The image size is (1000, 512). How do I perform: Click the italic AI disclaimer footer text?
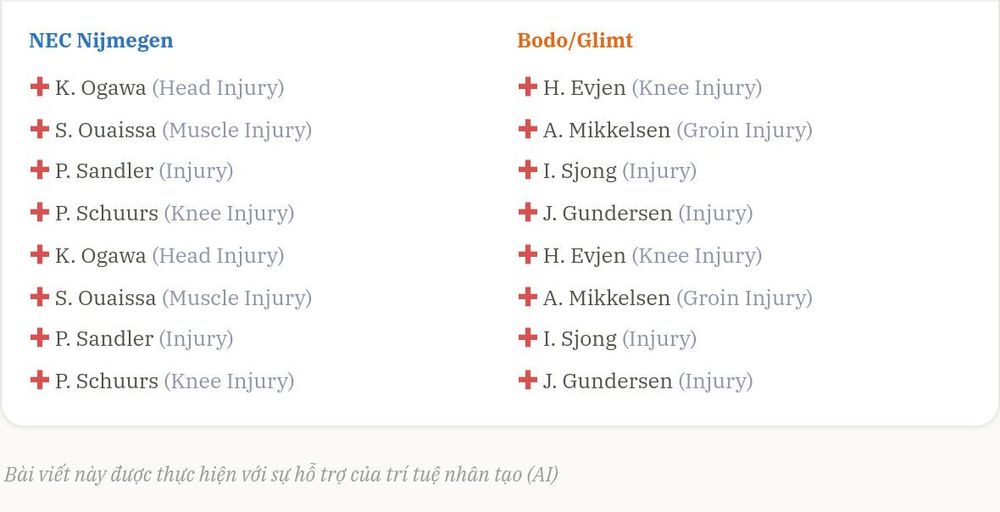(281, 474)
